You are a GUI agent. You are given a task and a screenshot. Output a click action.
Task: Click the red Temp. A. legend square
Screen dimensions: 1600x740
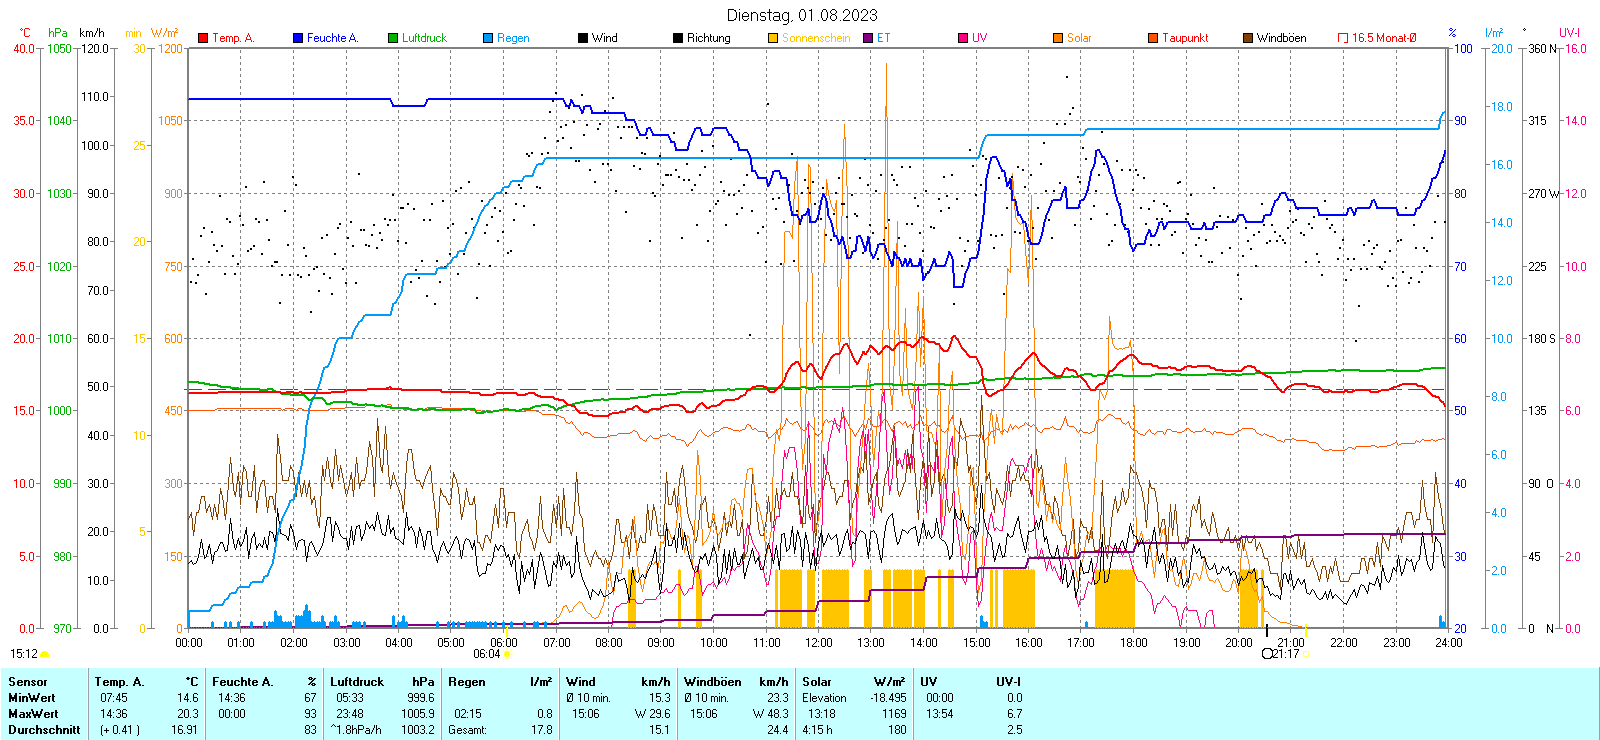coord(203,38)
